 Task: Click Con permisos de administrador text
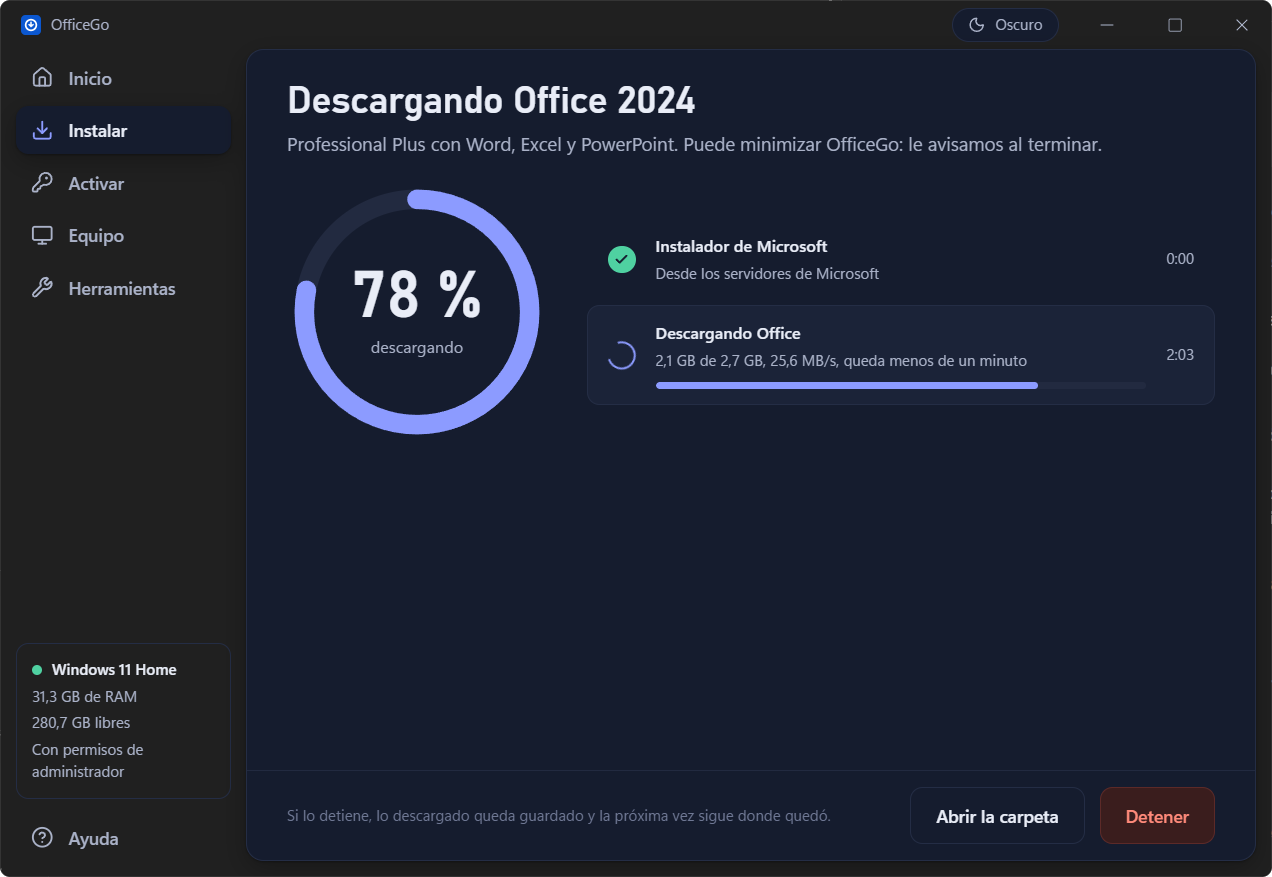click(x=88, y=761)
